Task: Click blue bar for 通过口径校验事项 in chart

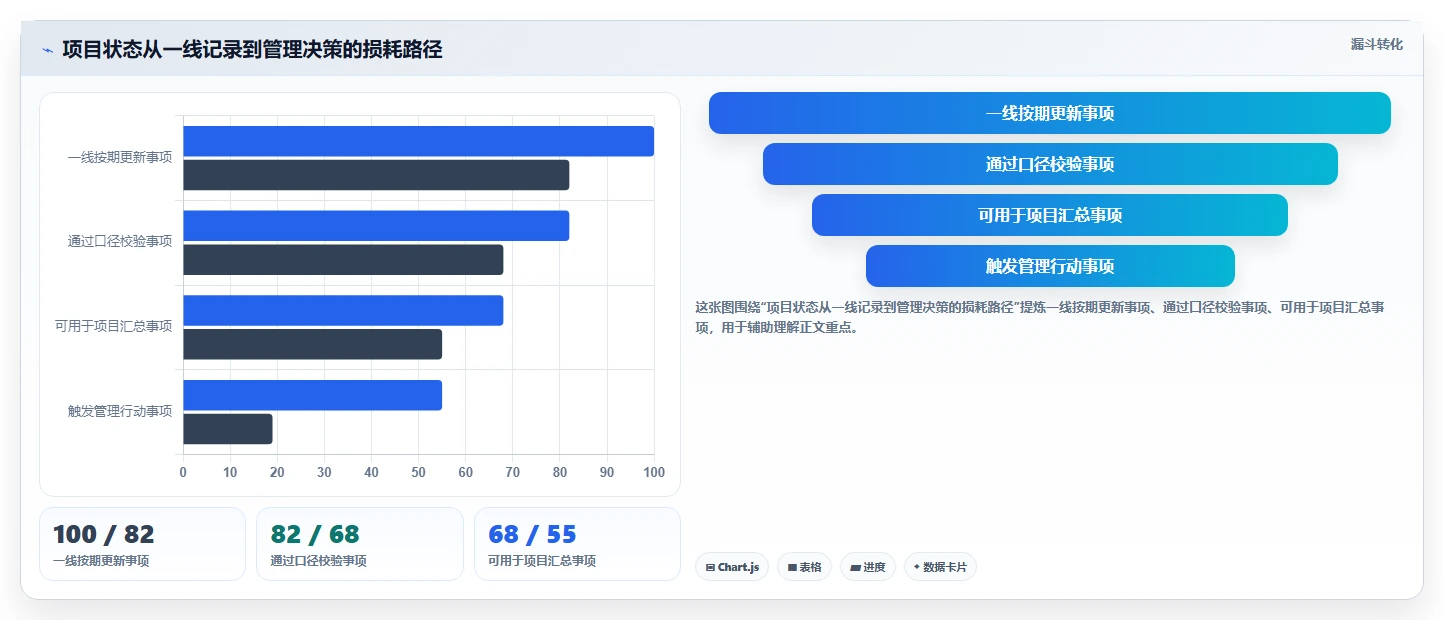Action: pyautogui.click(x=376, y=226)
